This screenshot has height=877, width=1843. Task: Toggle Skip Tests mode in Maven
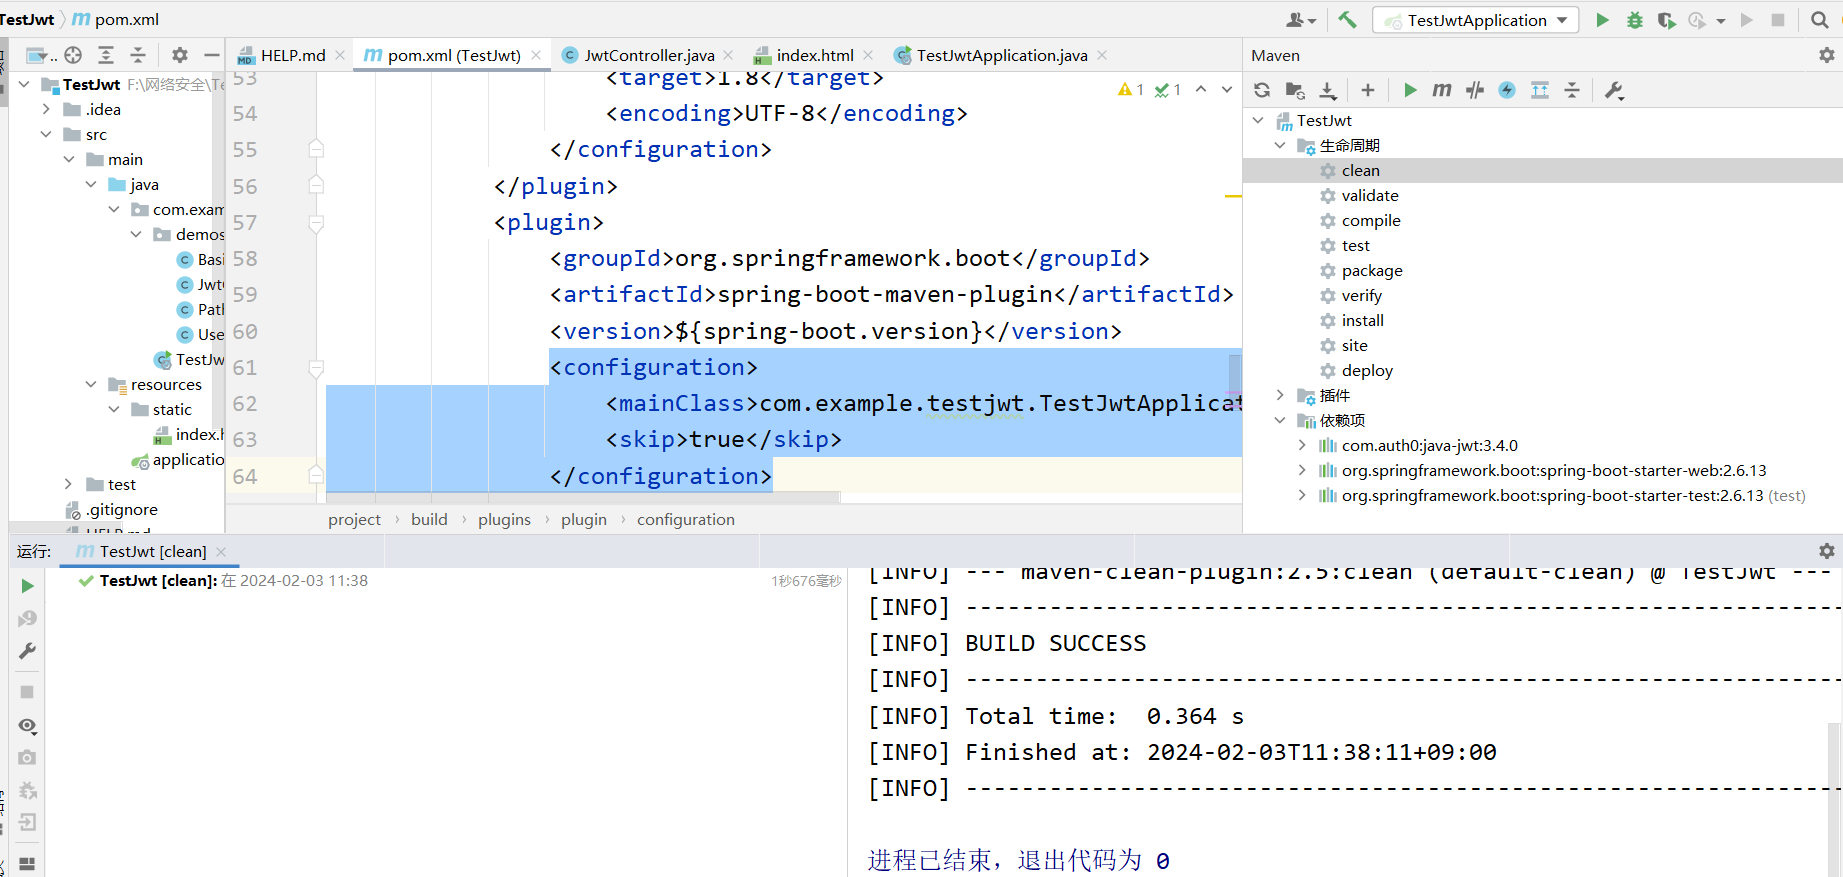coord(1507,90)
